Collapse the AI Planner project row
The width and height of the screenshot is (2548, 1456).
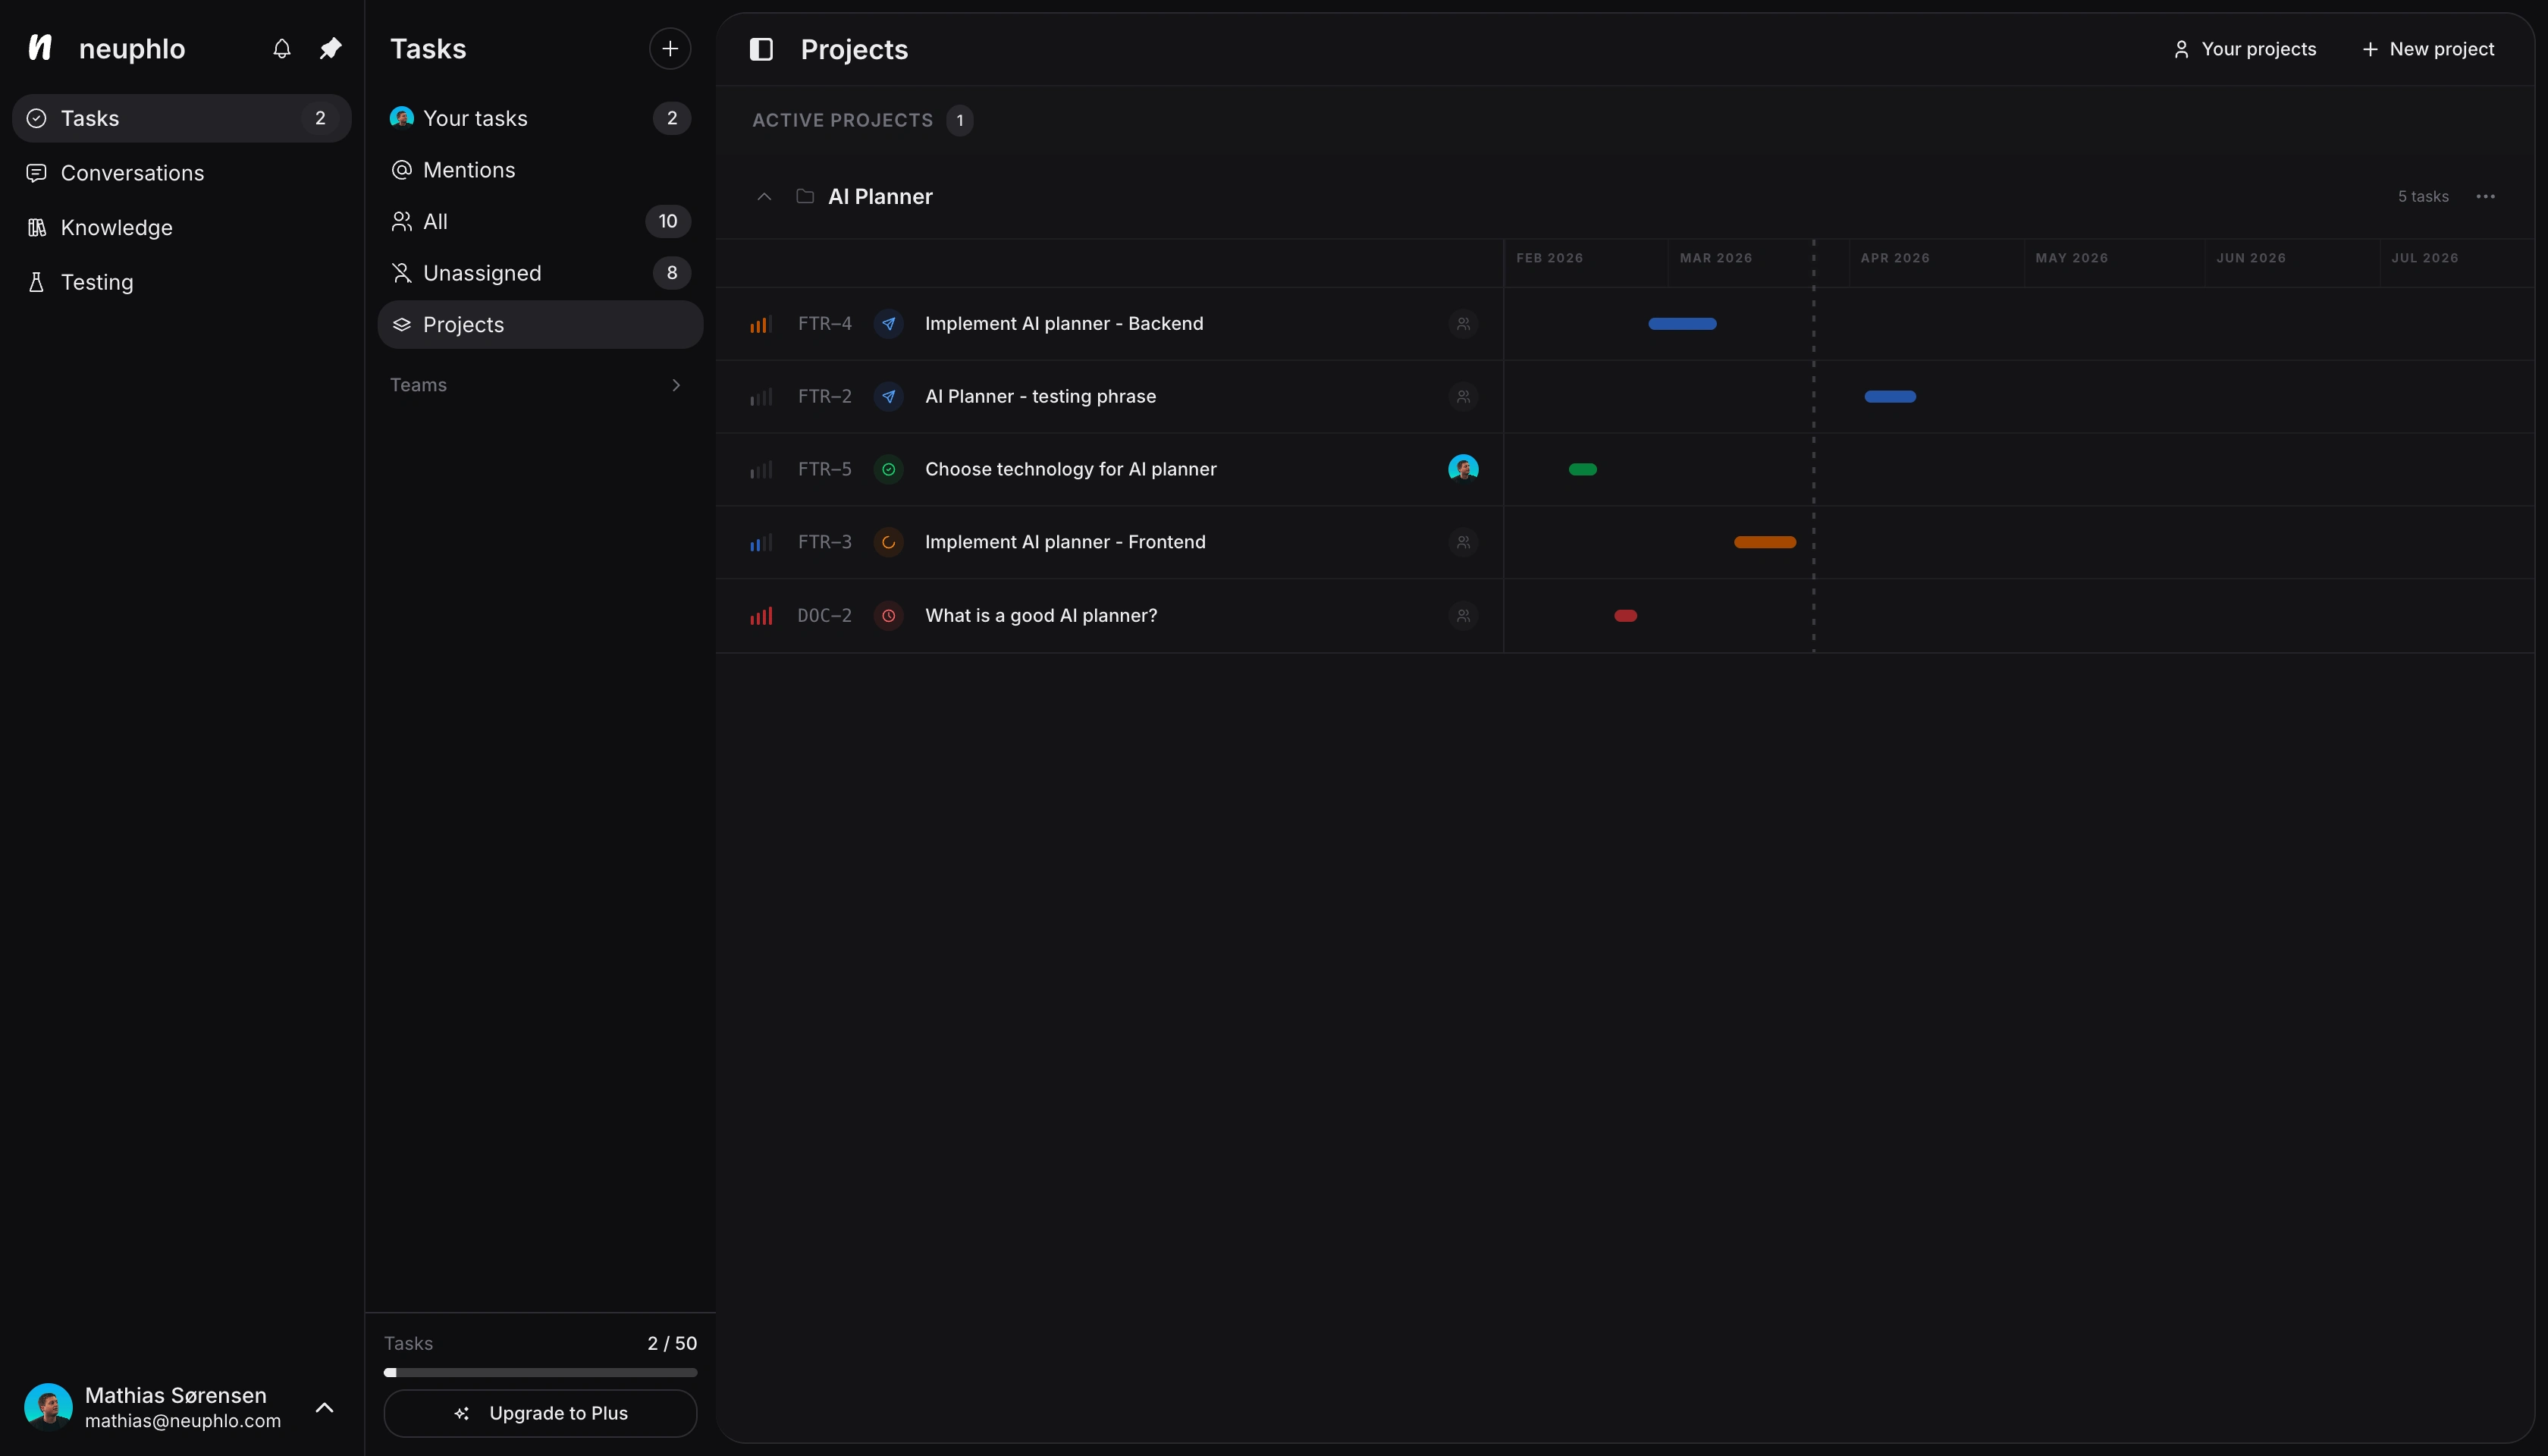(x=765, y=196)
